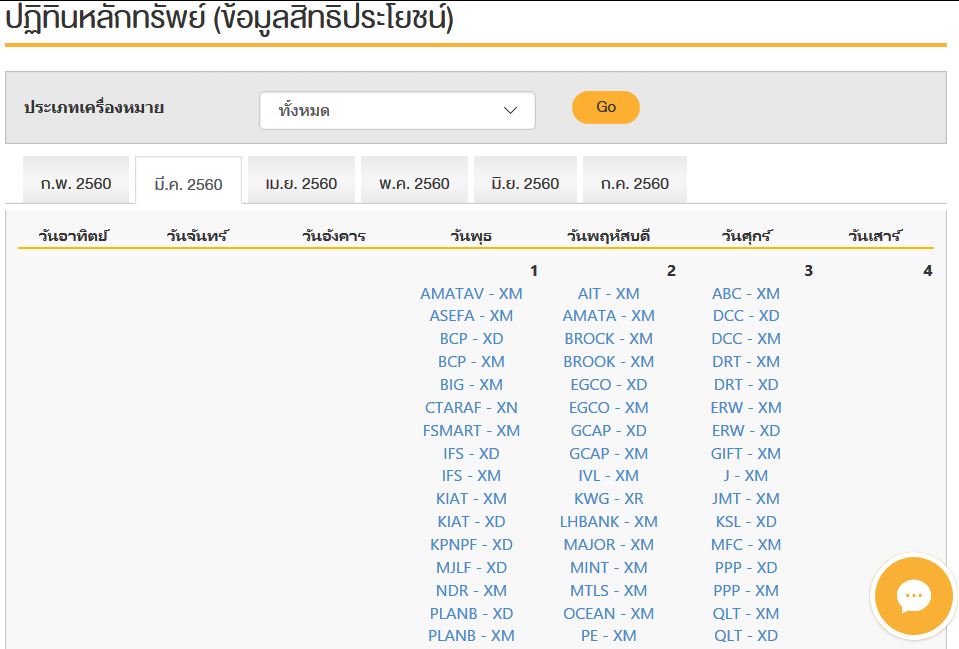The width and height of the screenshot is (959, 649).
Task: Open the ERW - XD link
Action: click(x=746, y=431)
